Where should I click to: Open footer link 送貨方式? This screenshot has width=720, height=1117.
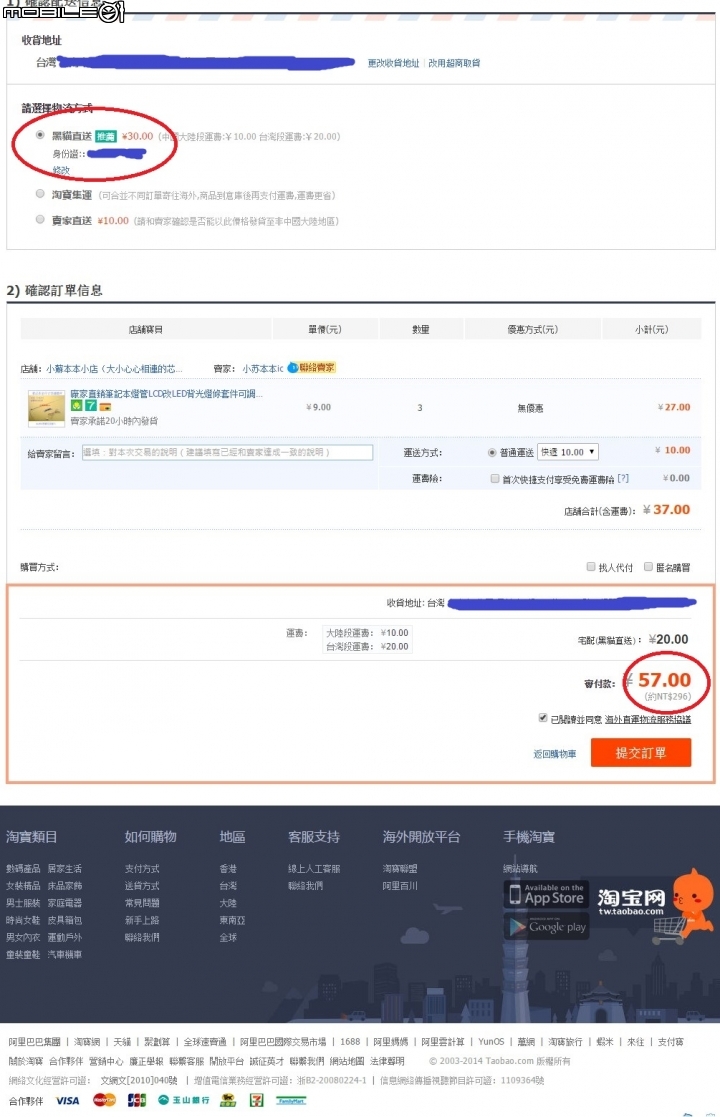[x=142, y=885]
